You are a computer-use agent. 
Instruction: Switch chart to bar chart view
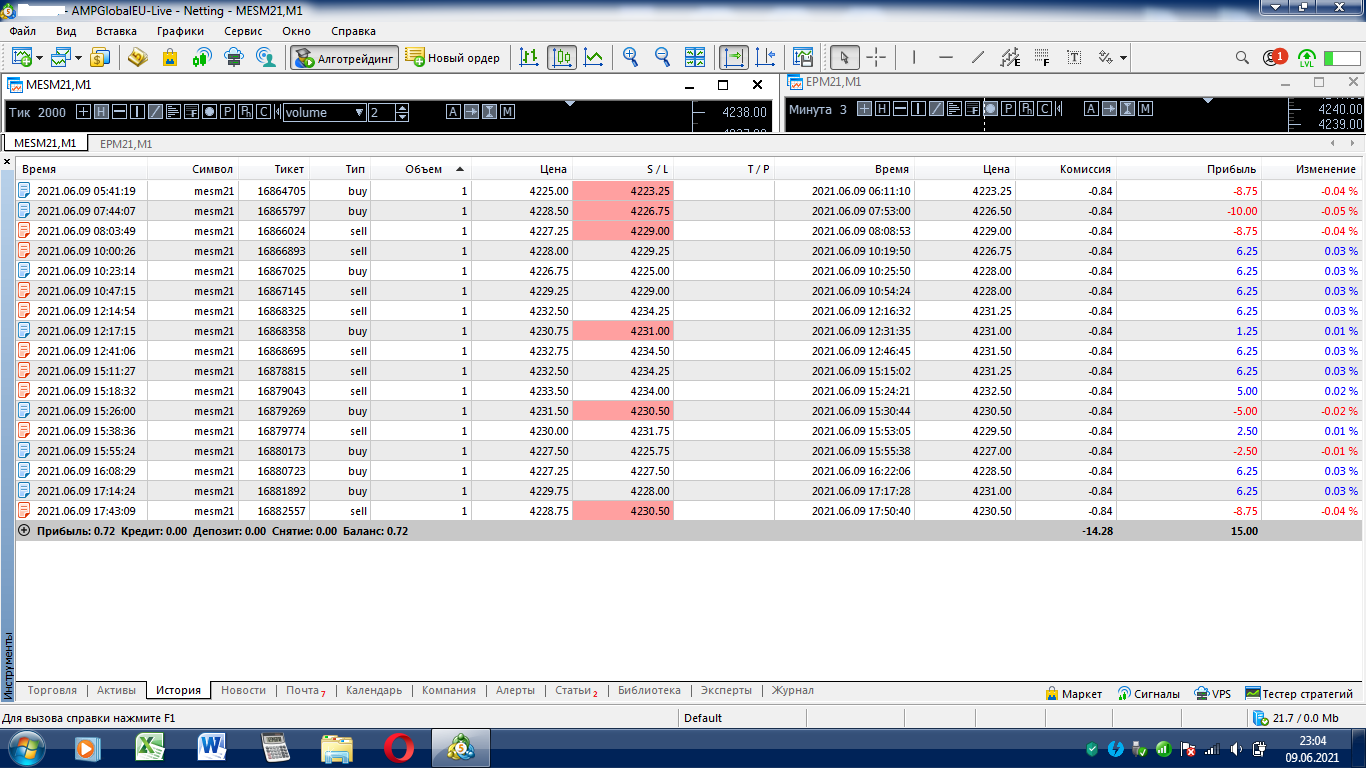coord(530,57)
